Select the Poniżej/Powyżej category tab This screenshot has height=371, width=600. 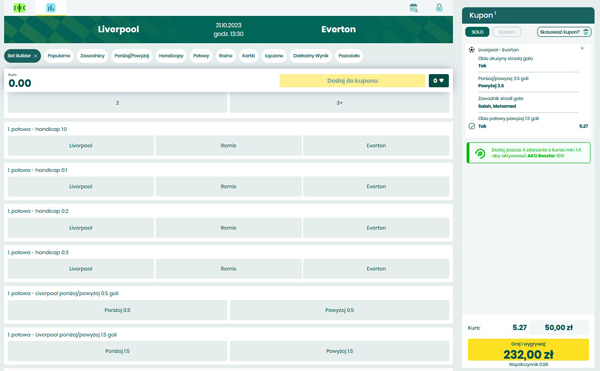[132, 56]
